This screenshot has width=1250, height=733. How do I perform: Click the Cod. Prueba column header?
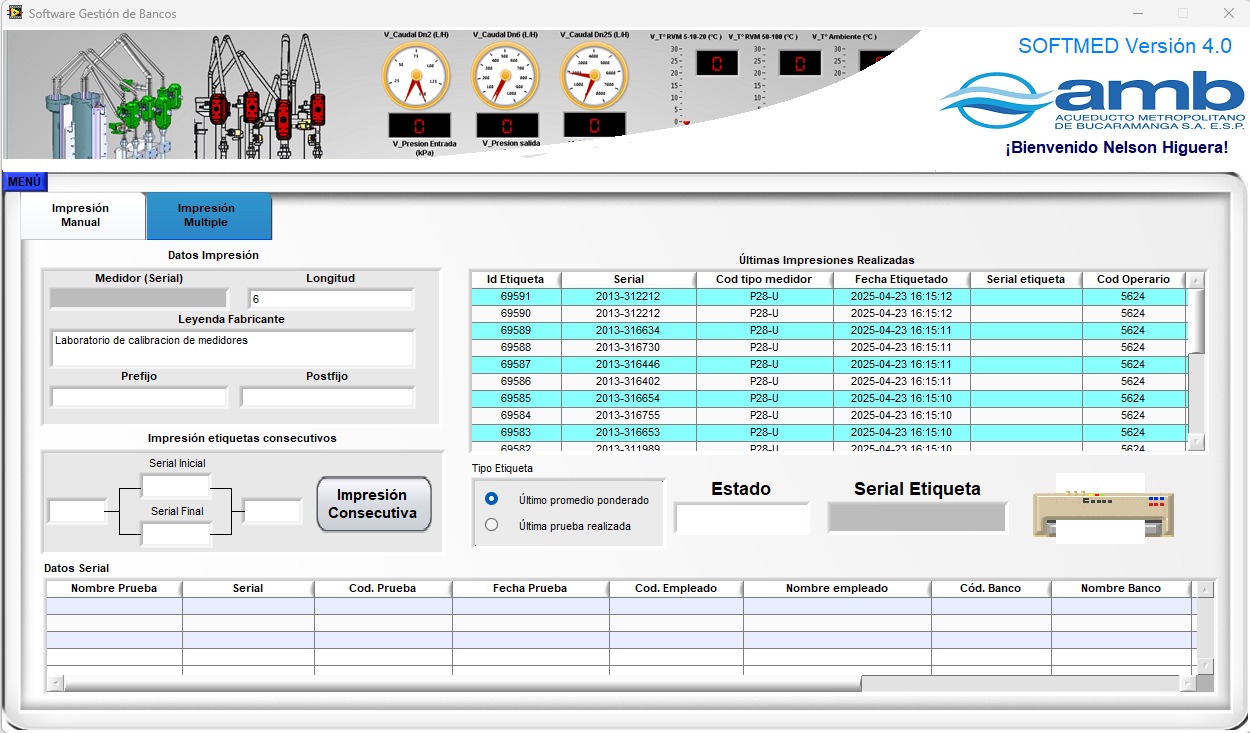(x=382, y=588)
